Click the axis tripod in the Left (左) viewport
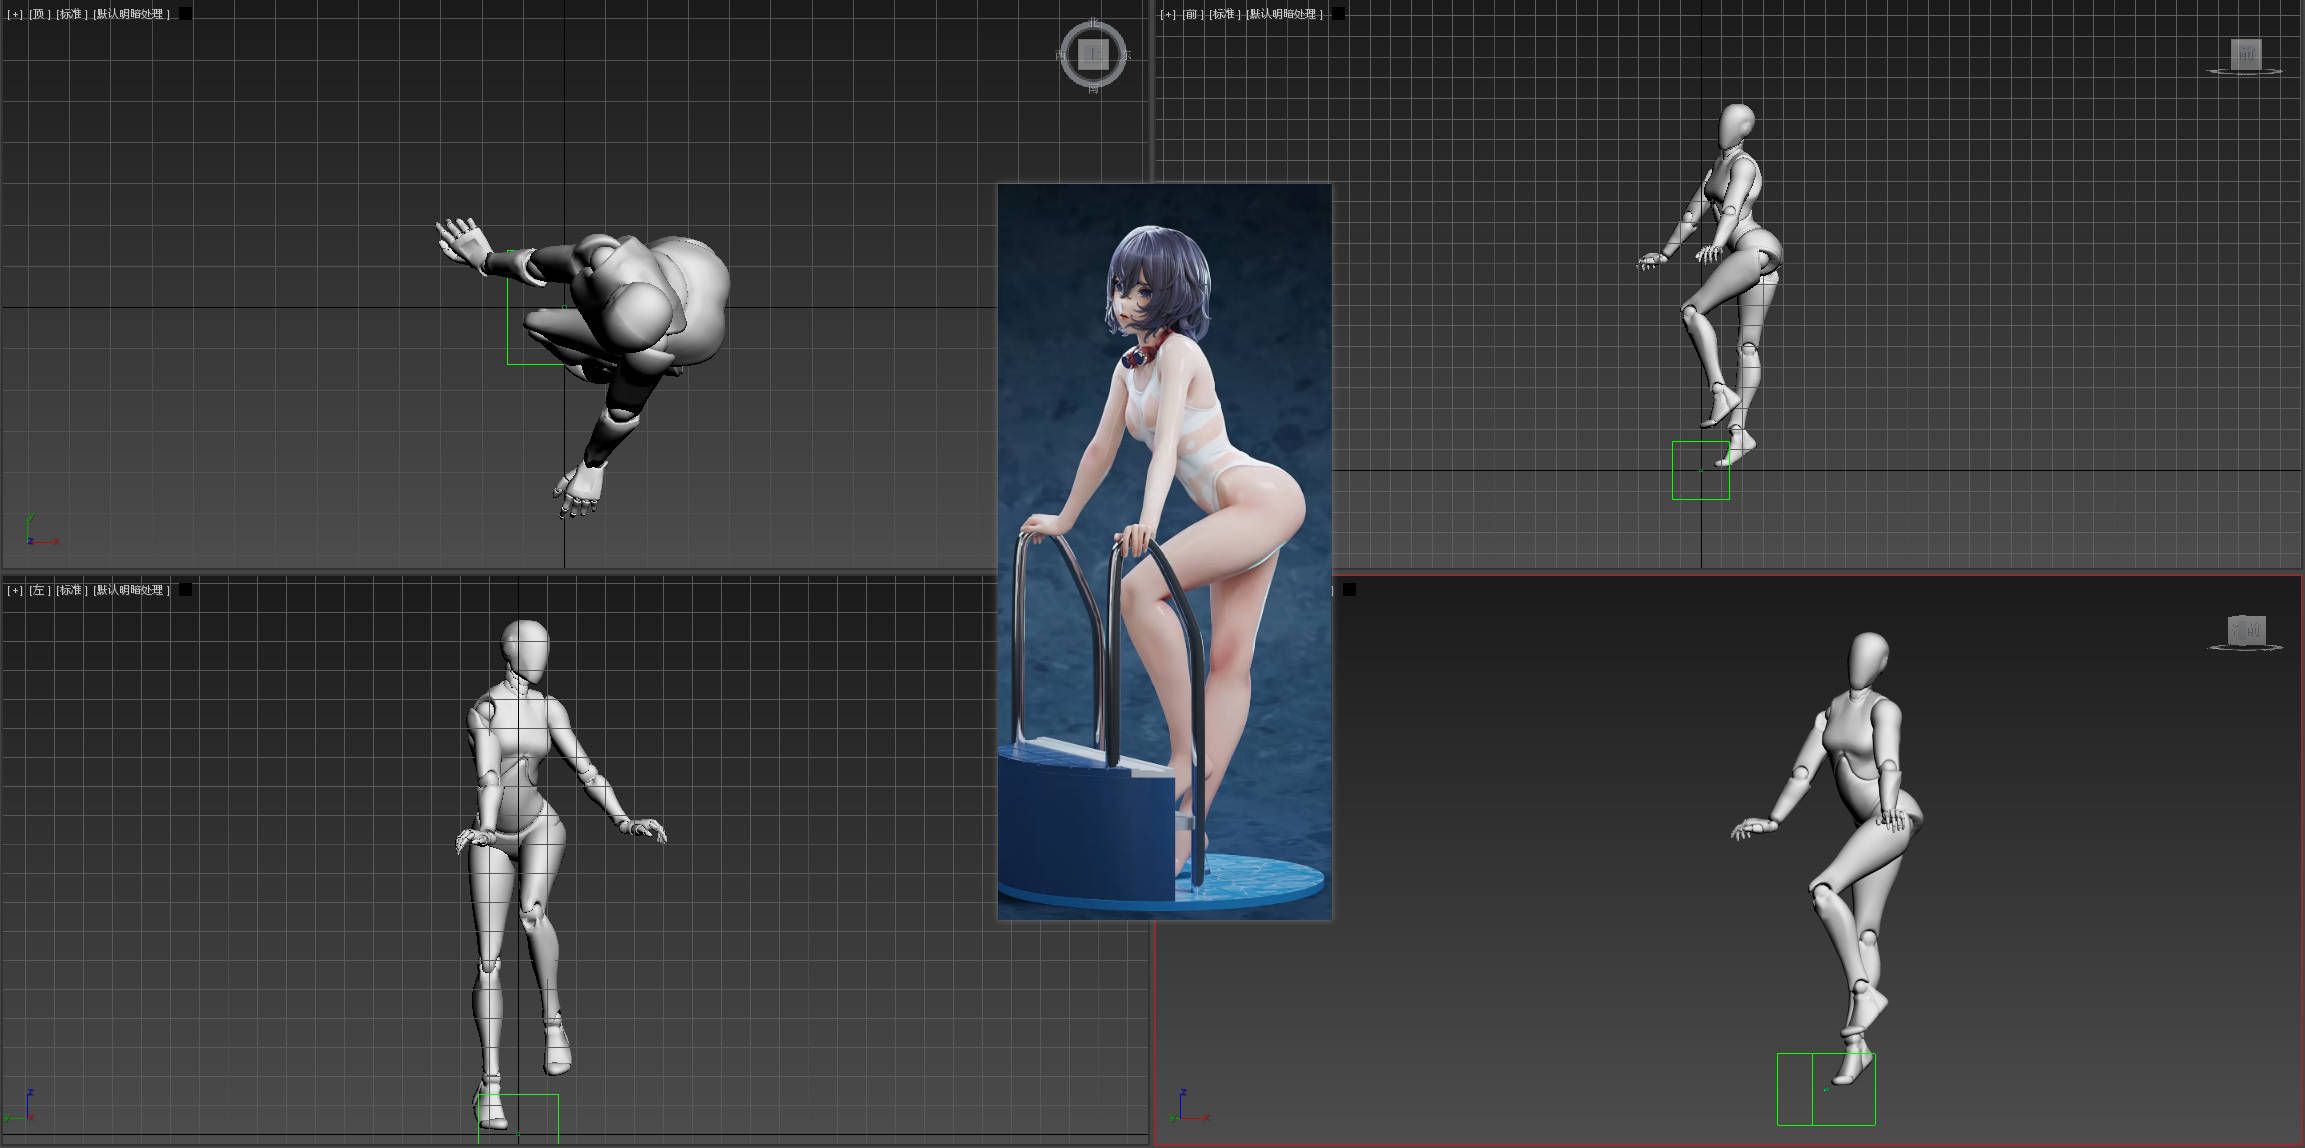The height and width of the screenshot is (1148, 2305). [x=20, y=1107]
